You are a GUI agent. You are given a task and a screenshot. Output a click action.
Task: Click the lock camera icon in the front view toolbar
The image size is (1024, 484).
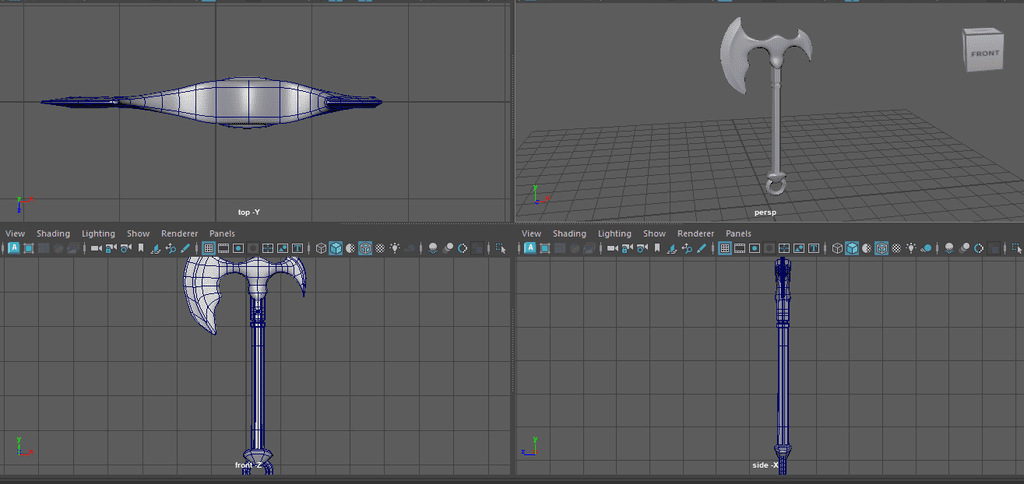coord(111,248)
